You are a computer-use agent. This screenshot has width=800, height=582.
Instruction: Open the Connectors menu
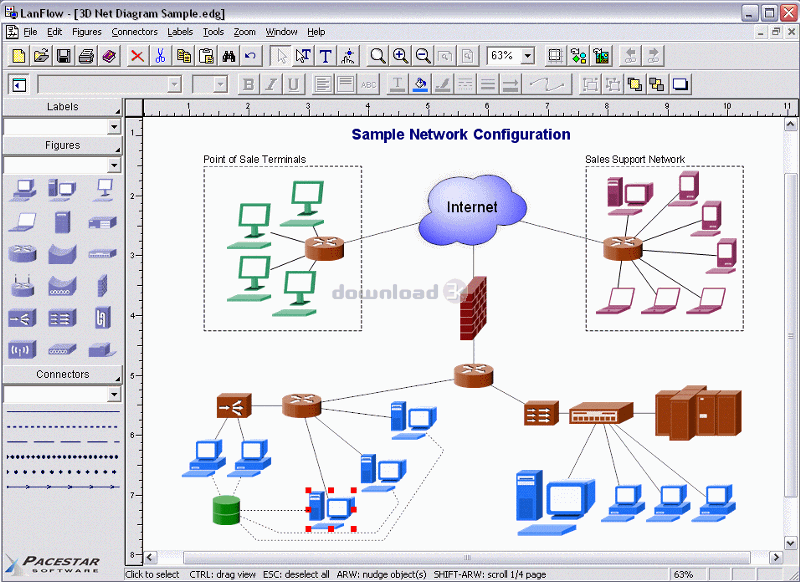[x=135, y=32]
